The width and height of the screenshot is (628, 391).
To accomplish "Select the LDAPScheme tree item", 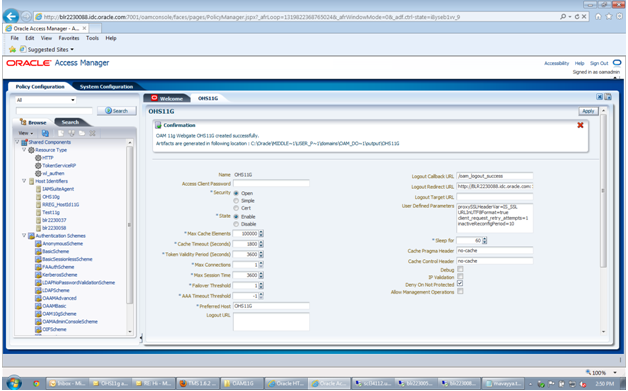I will (x=56, y=290).
